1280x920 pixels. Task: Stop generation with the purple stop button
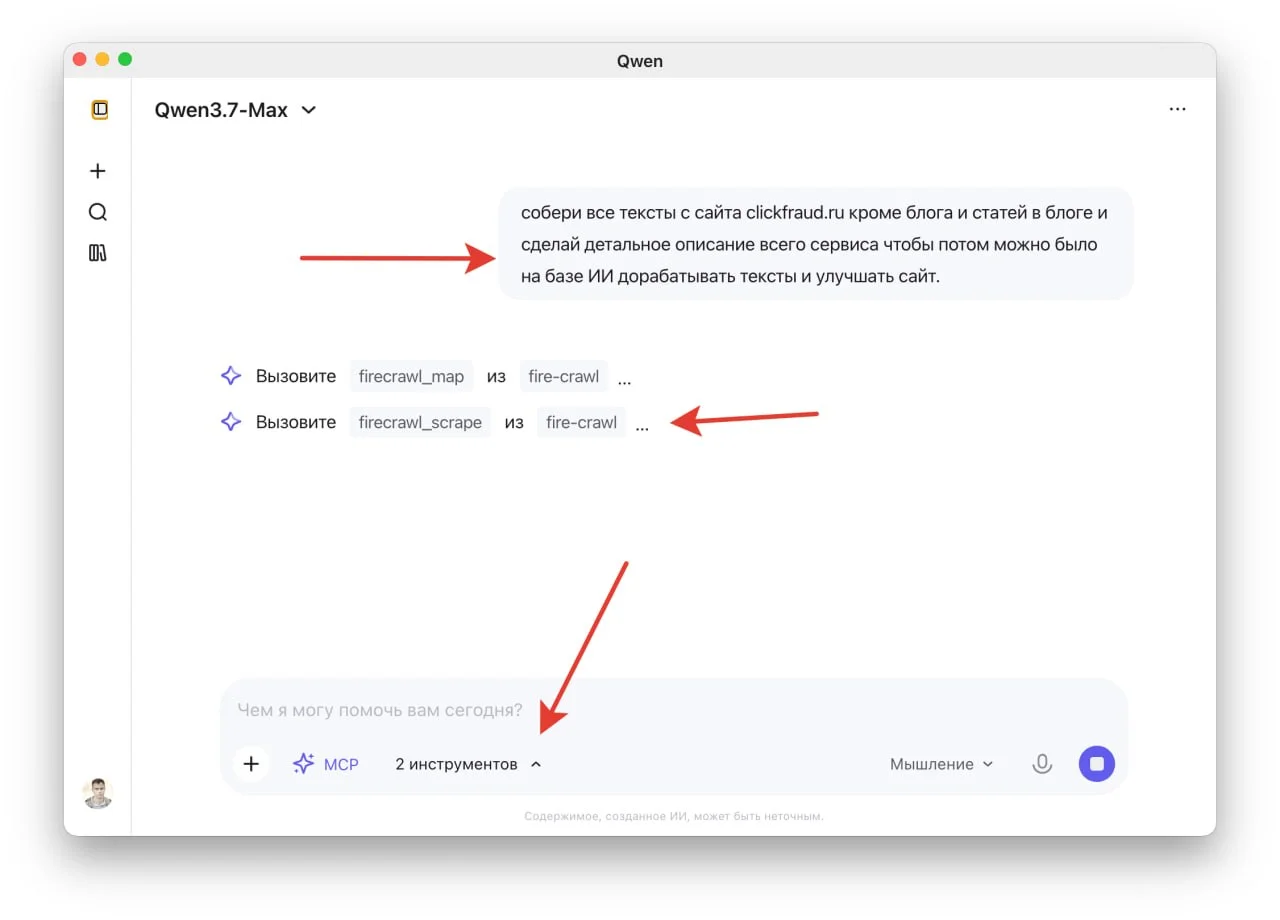[x=1097, y=764]
